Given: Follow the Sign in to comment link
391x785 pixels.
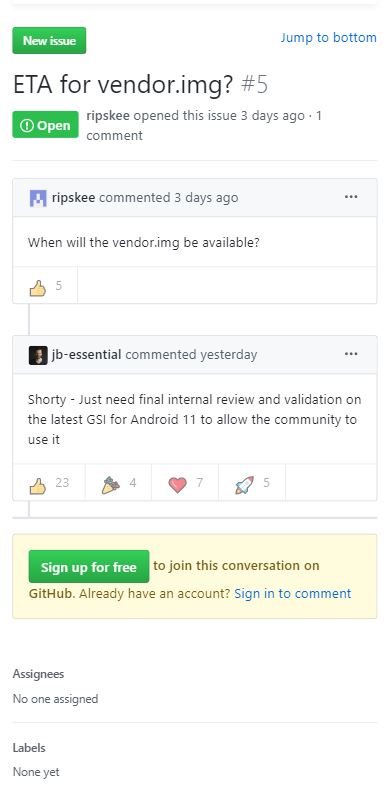Looking at the screenshot, I should pos(292,594).
